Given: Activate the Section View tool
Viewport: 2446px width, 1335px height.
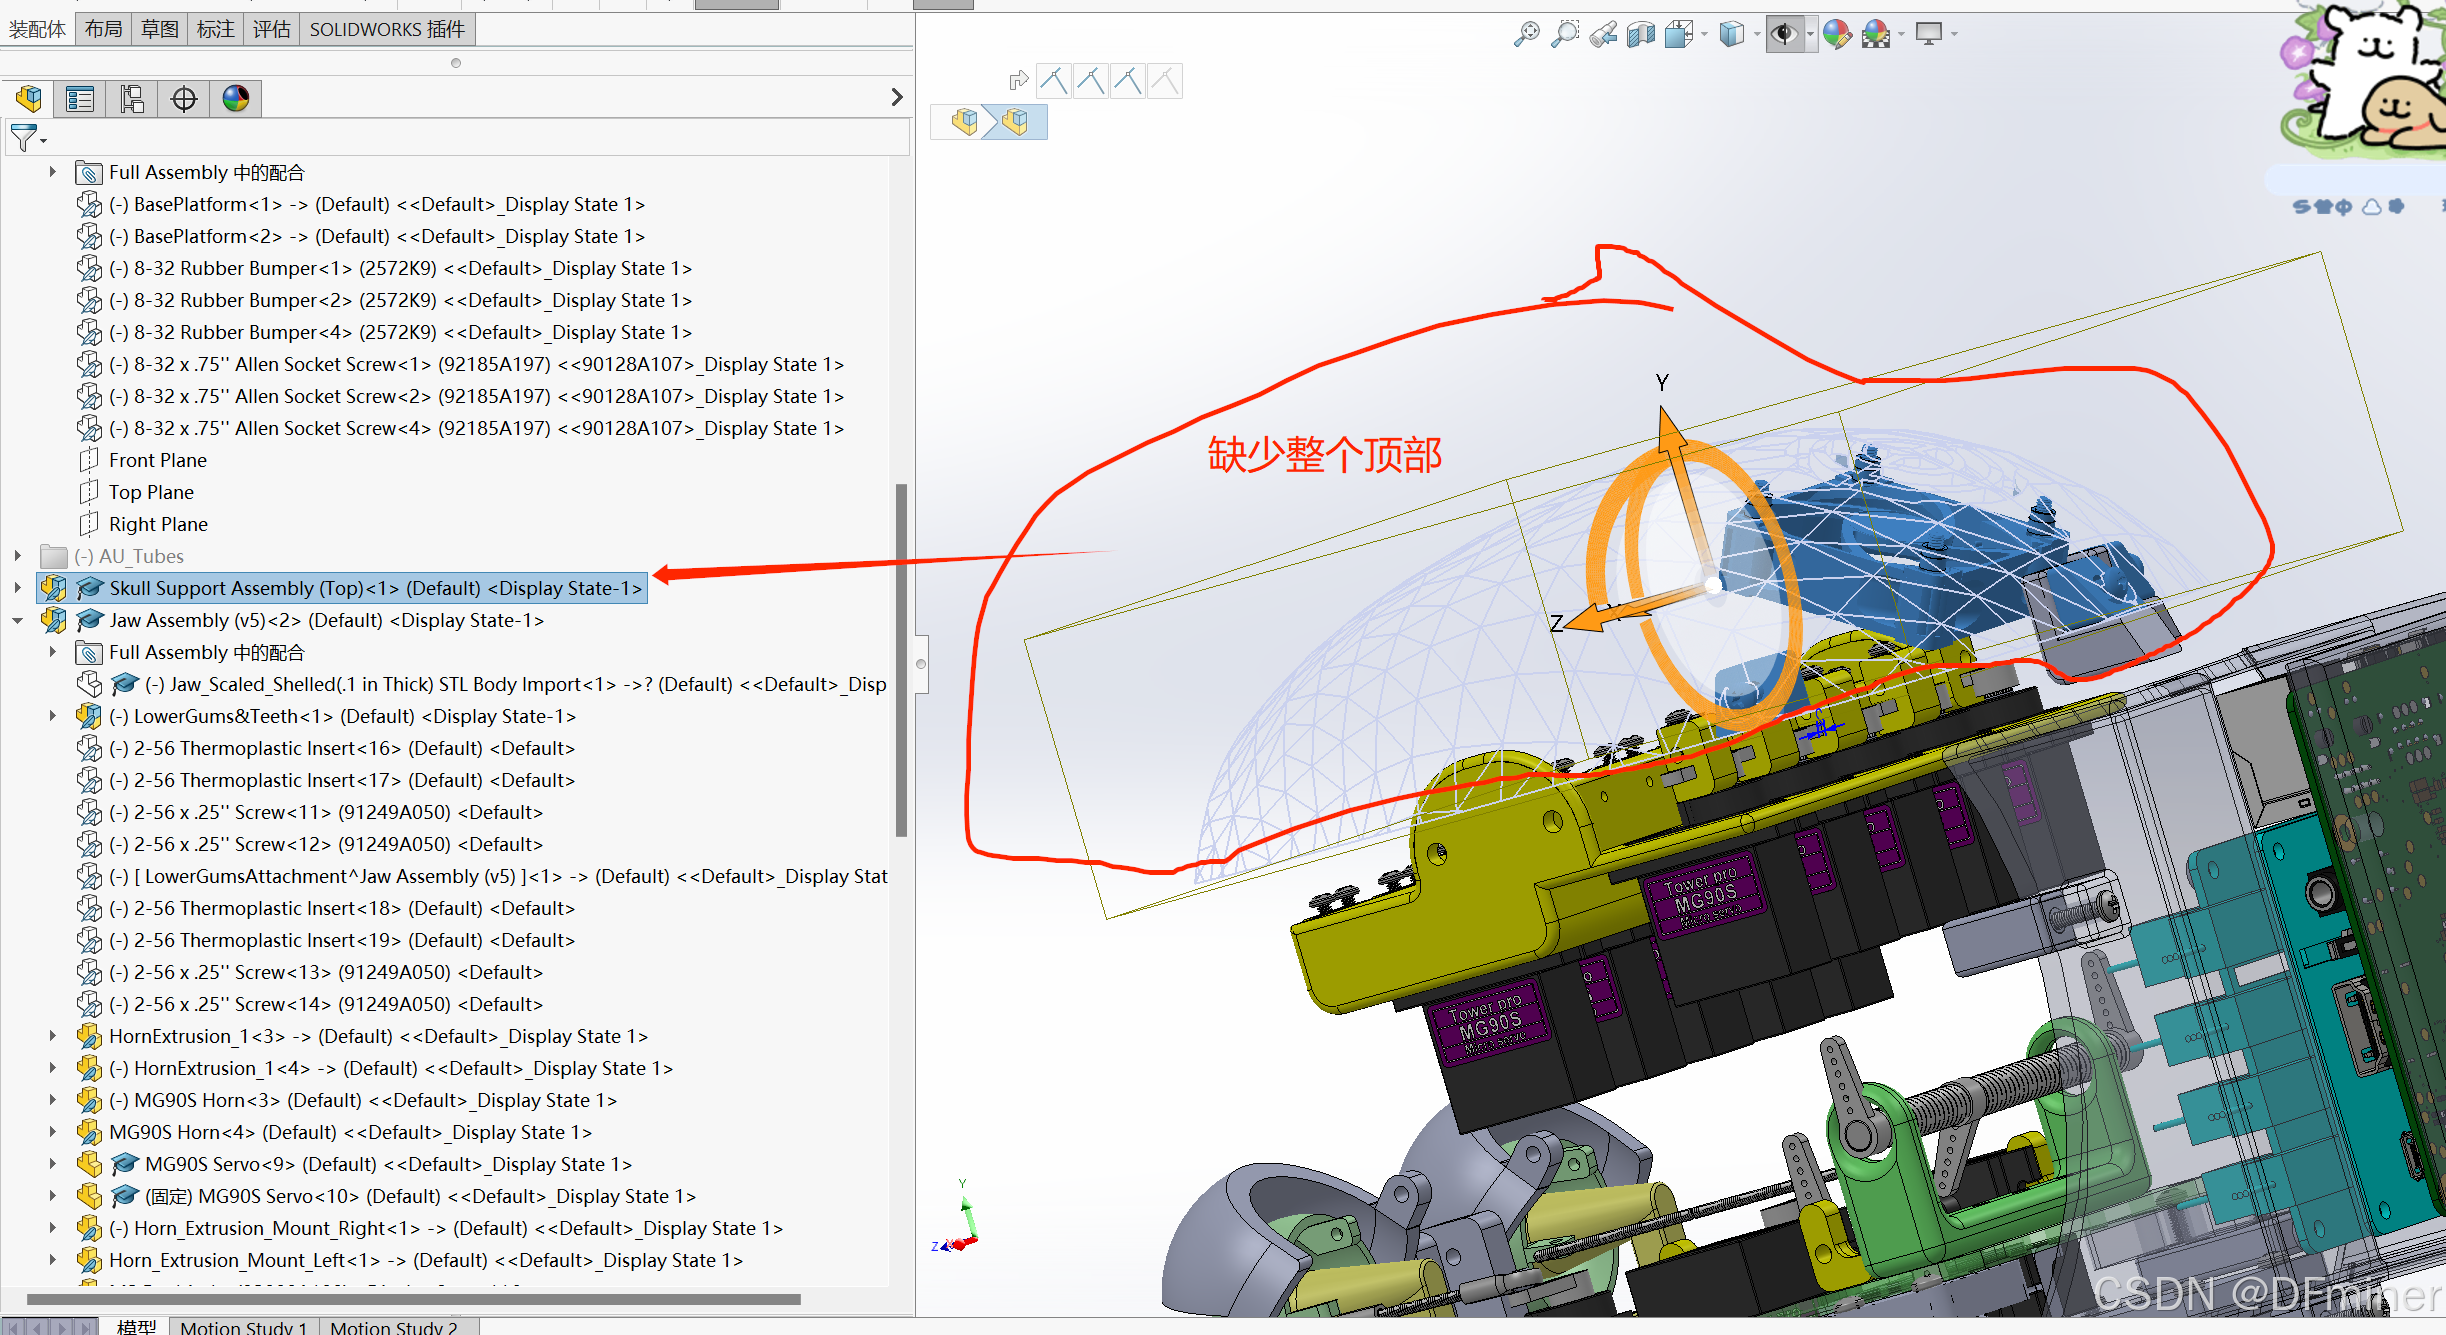Looking at the screenshot, I should click(1641, 34).
